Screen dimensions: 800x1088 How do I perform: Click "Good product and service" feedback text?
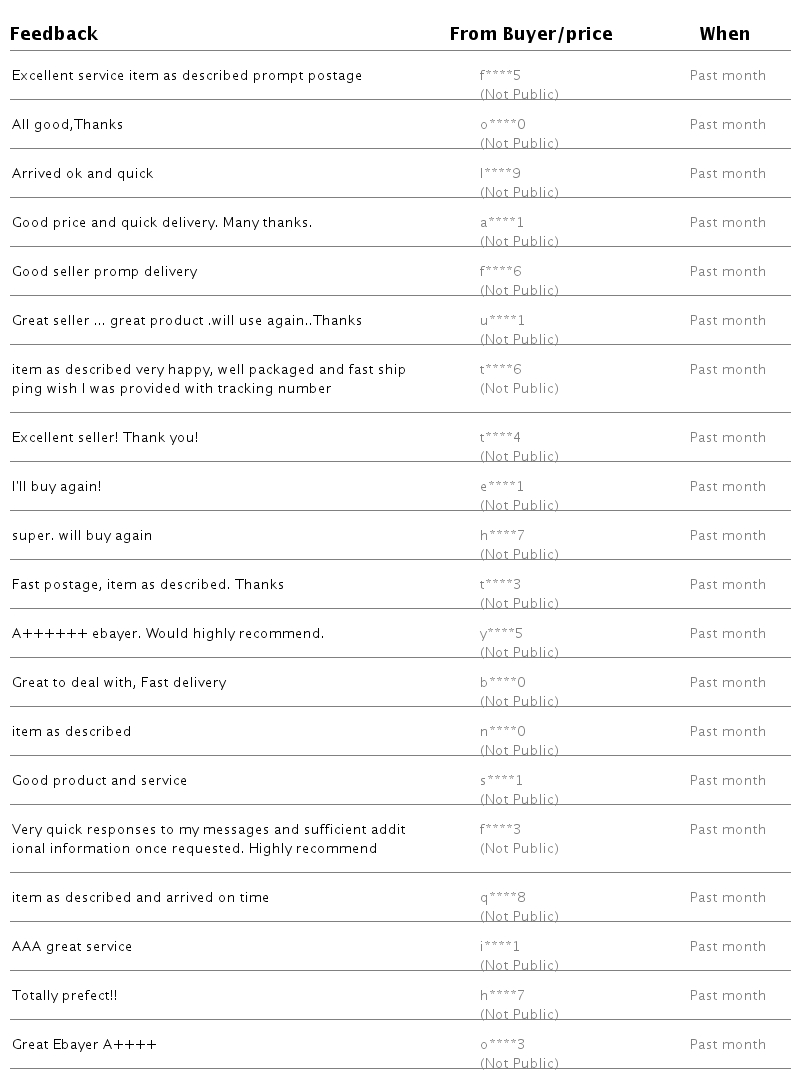point(99,781)
